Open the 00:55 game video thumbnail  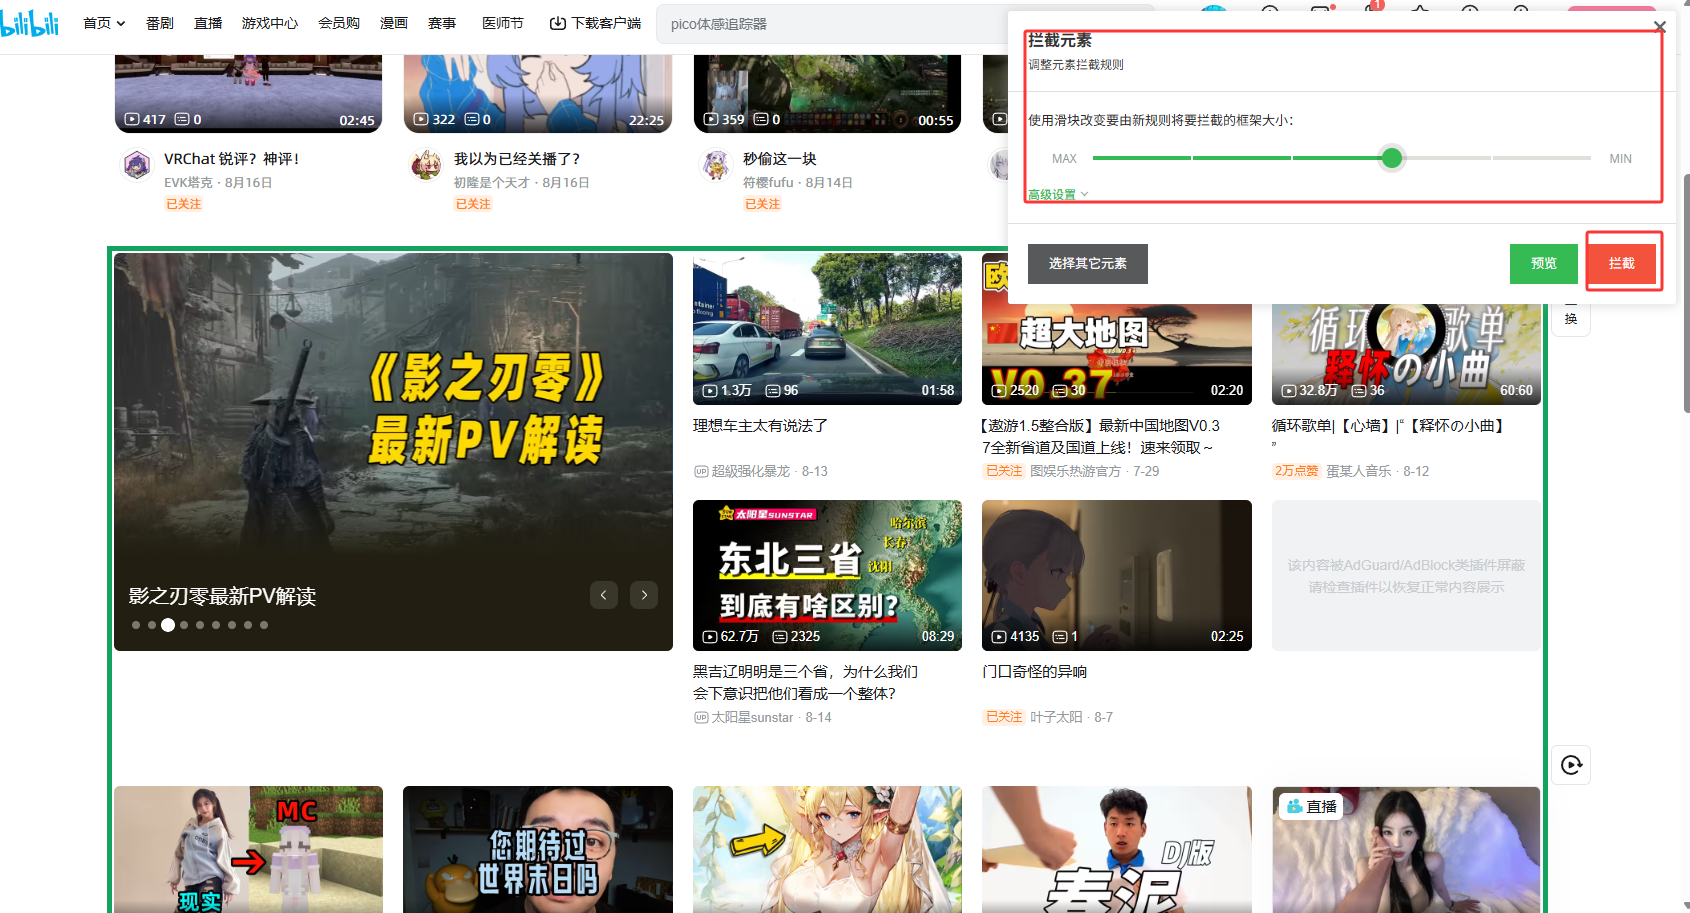click(827, 94)
